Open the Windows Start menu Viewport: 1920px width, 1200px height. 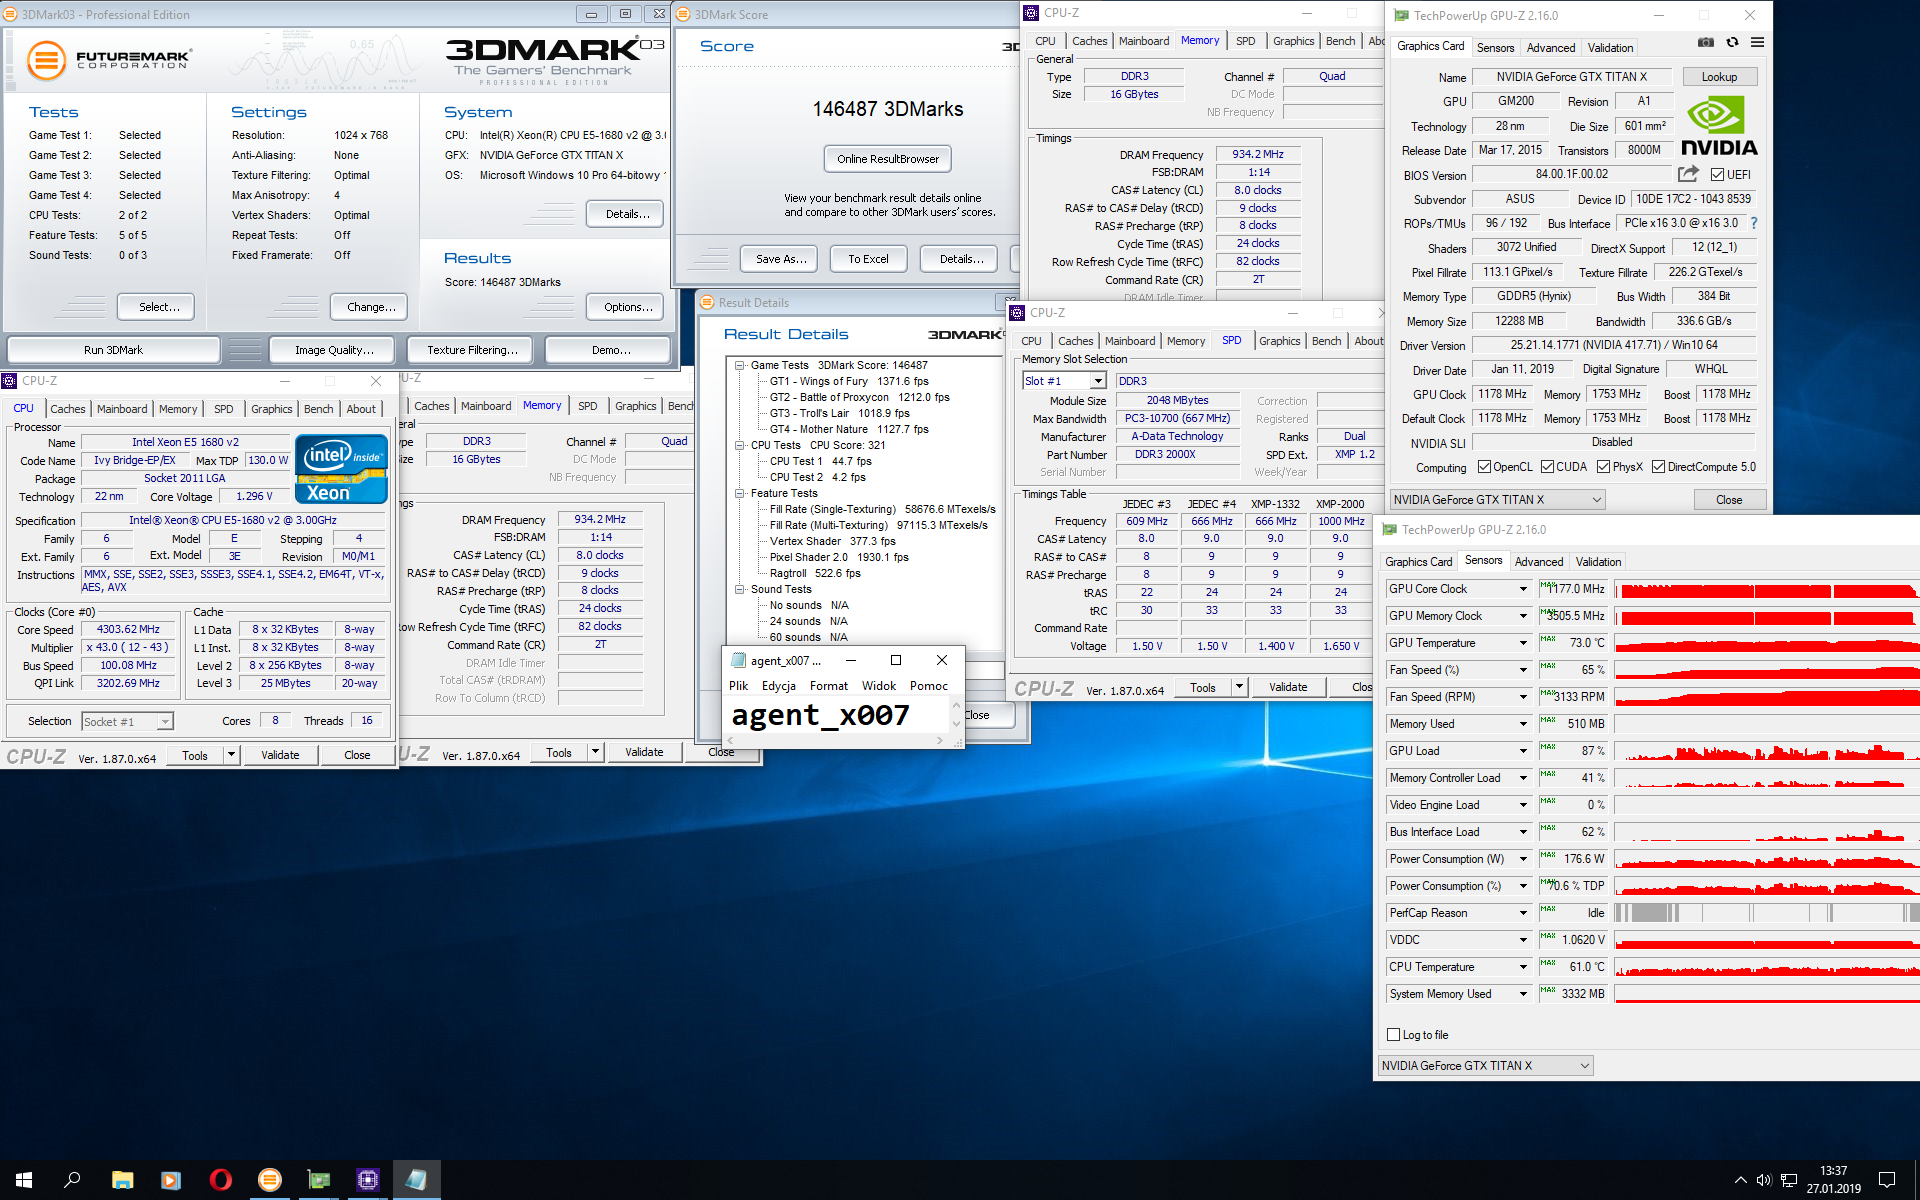click(24, 1180)
